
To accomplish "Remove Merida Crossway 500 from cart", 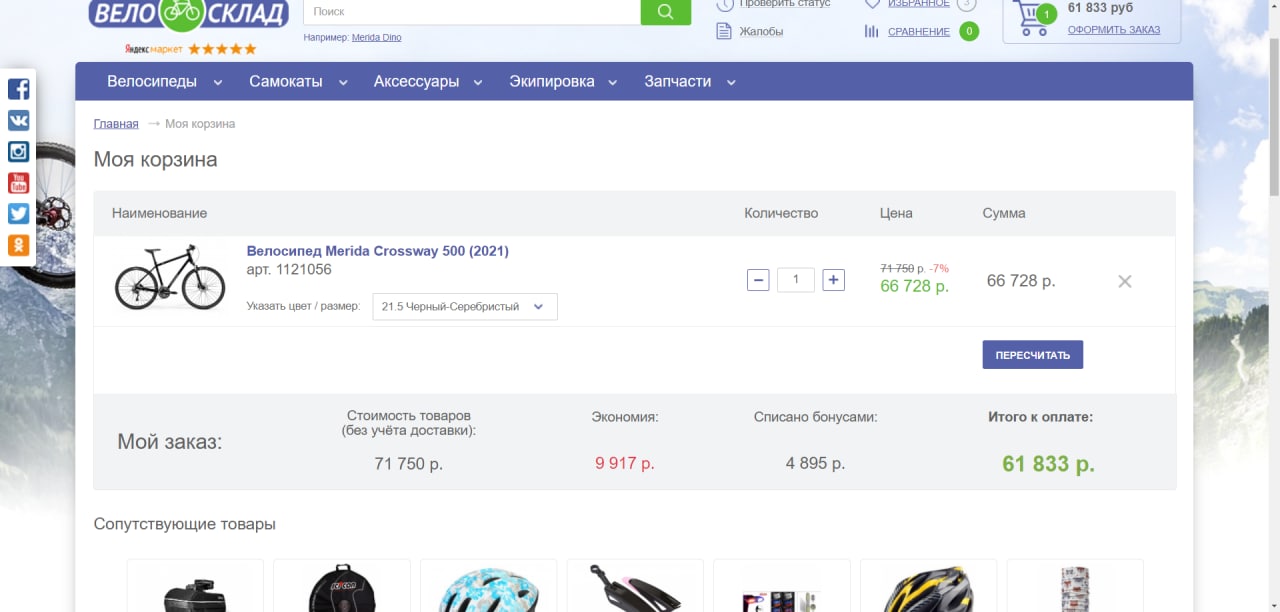I will [x=1125, y=281].
